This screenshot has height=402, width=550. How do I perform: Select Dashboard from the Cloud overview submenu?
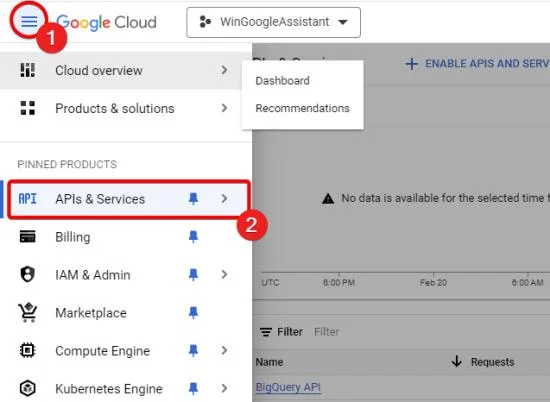point(282,81)
